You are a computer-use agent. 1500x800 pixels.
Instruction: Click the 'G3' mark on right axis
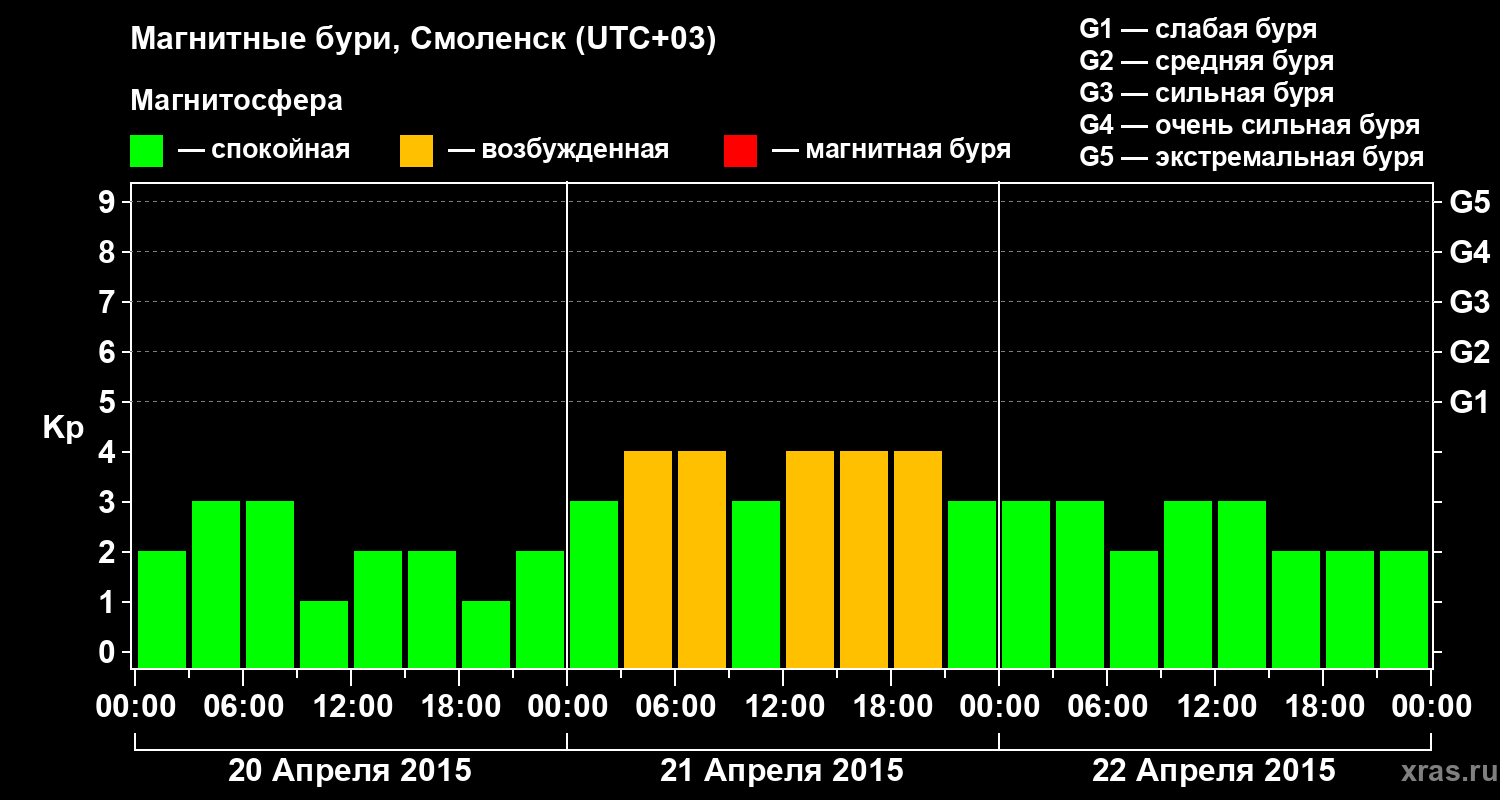pyautogui.click(x=1469, y=302)
